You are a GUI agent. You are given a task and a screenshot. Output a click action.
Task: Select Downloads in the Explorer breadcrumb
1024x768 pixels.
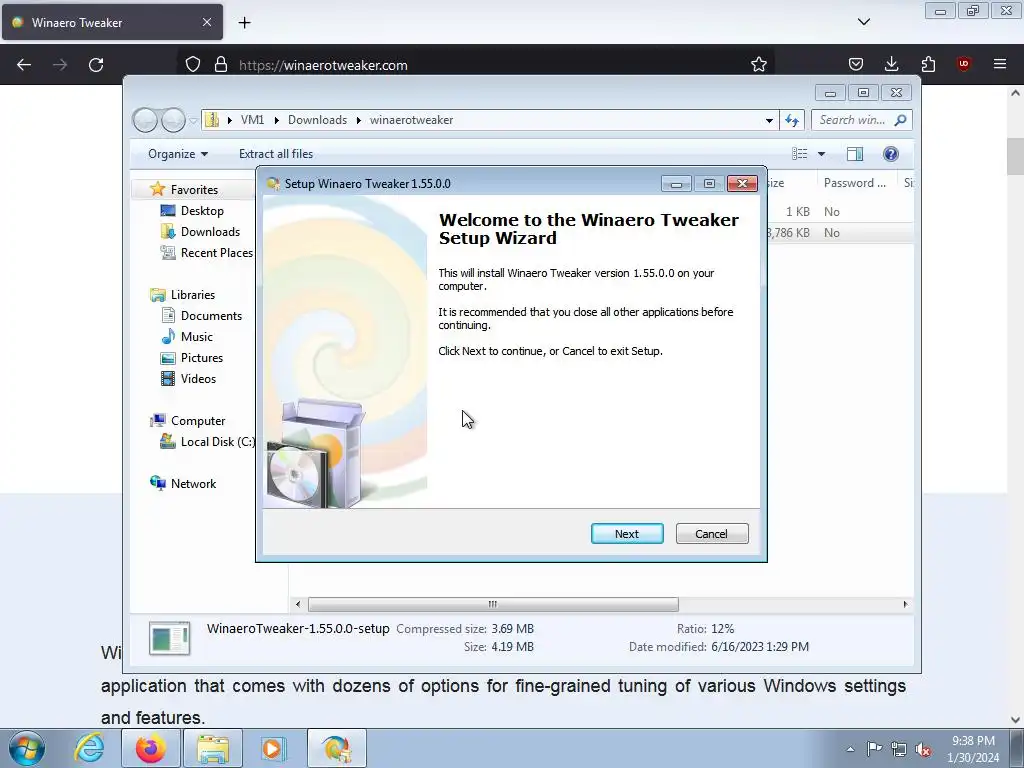[x=317, y=120]
